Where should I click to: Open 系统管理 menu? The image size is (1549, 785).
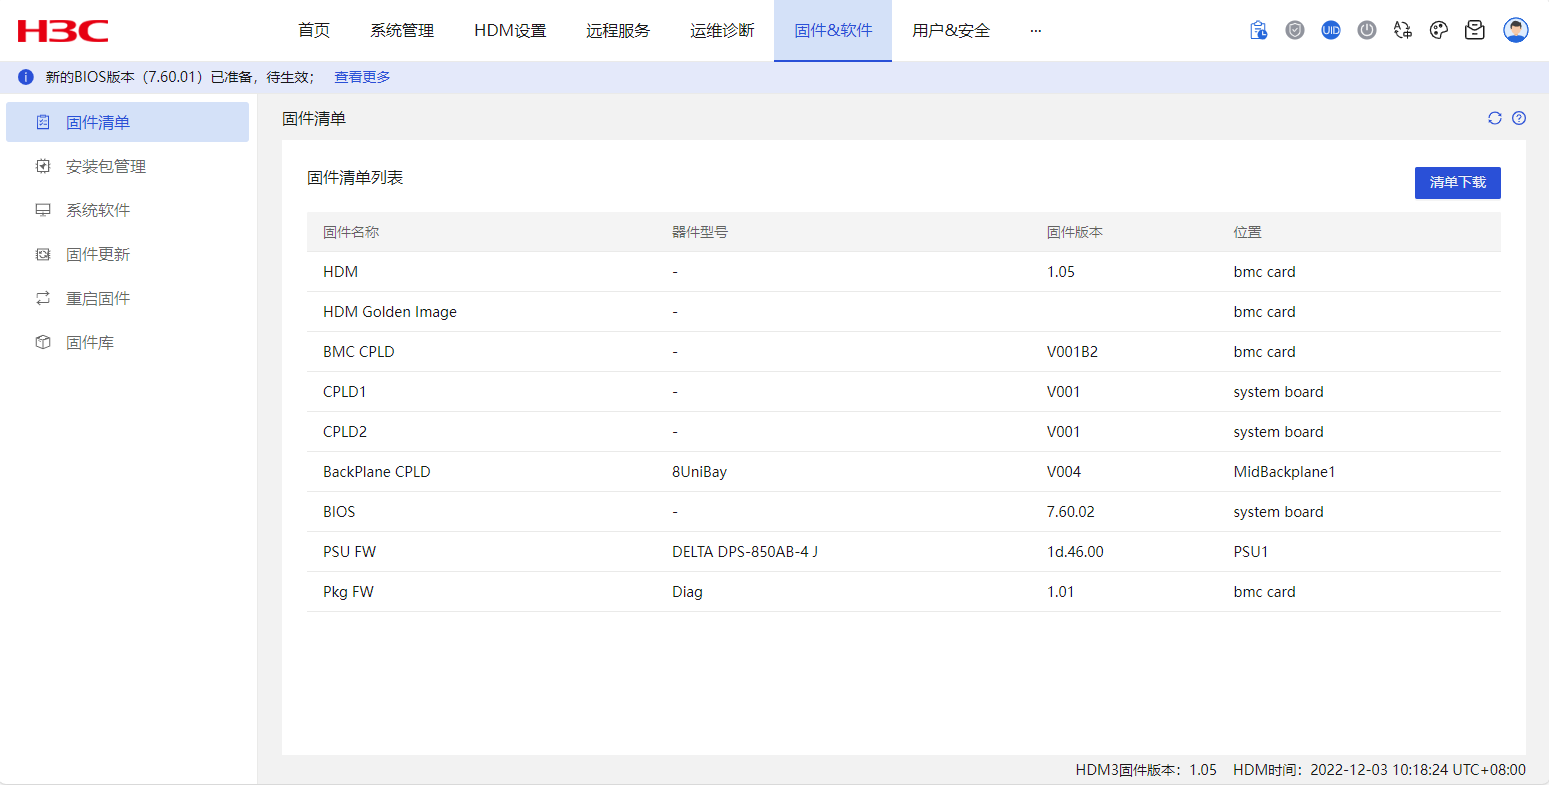coord(402,30)
